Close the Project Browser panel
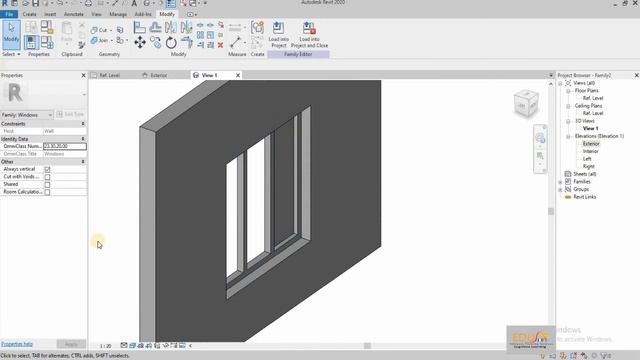 point(636,76)
